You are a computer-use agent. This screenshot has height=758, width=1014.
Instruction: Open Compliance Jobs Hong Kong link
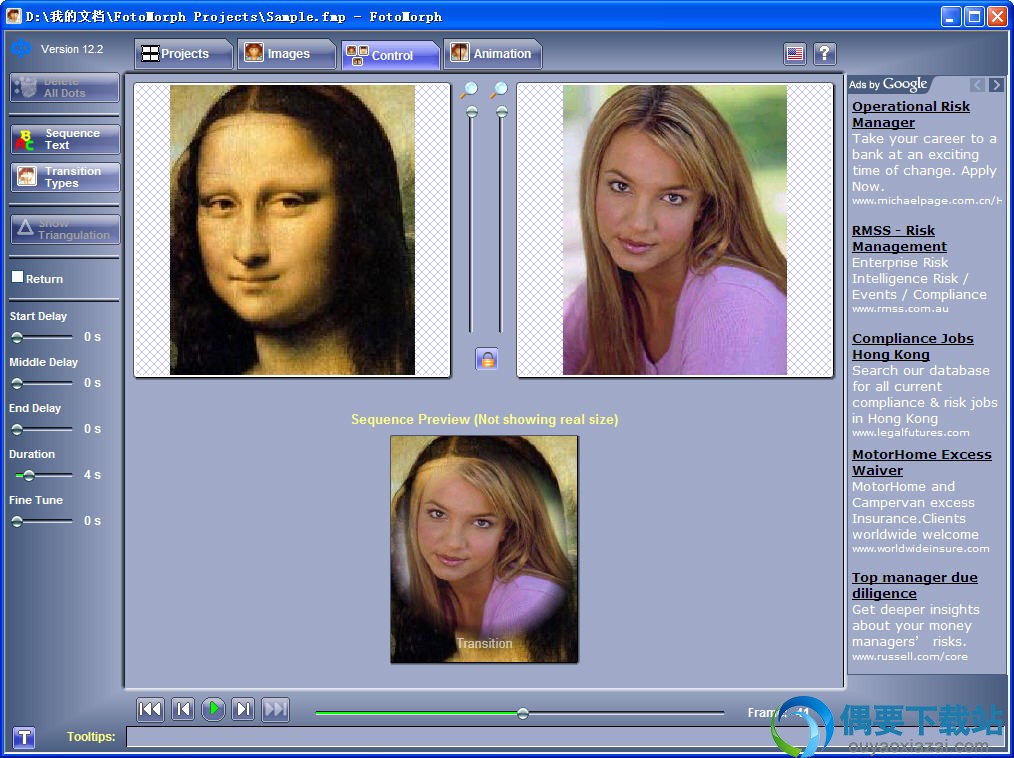(x=912, y=346)
